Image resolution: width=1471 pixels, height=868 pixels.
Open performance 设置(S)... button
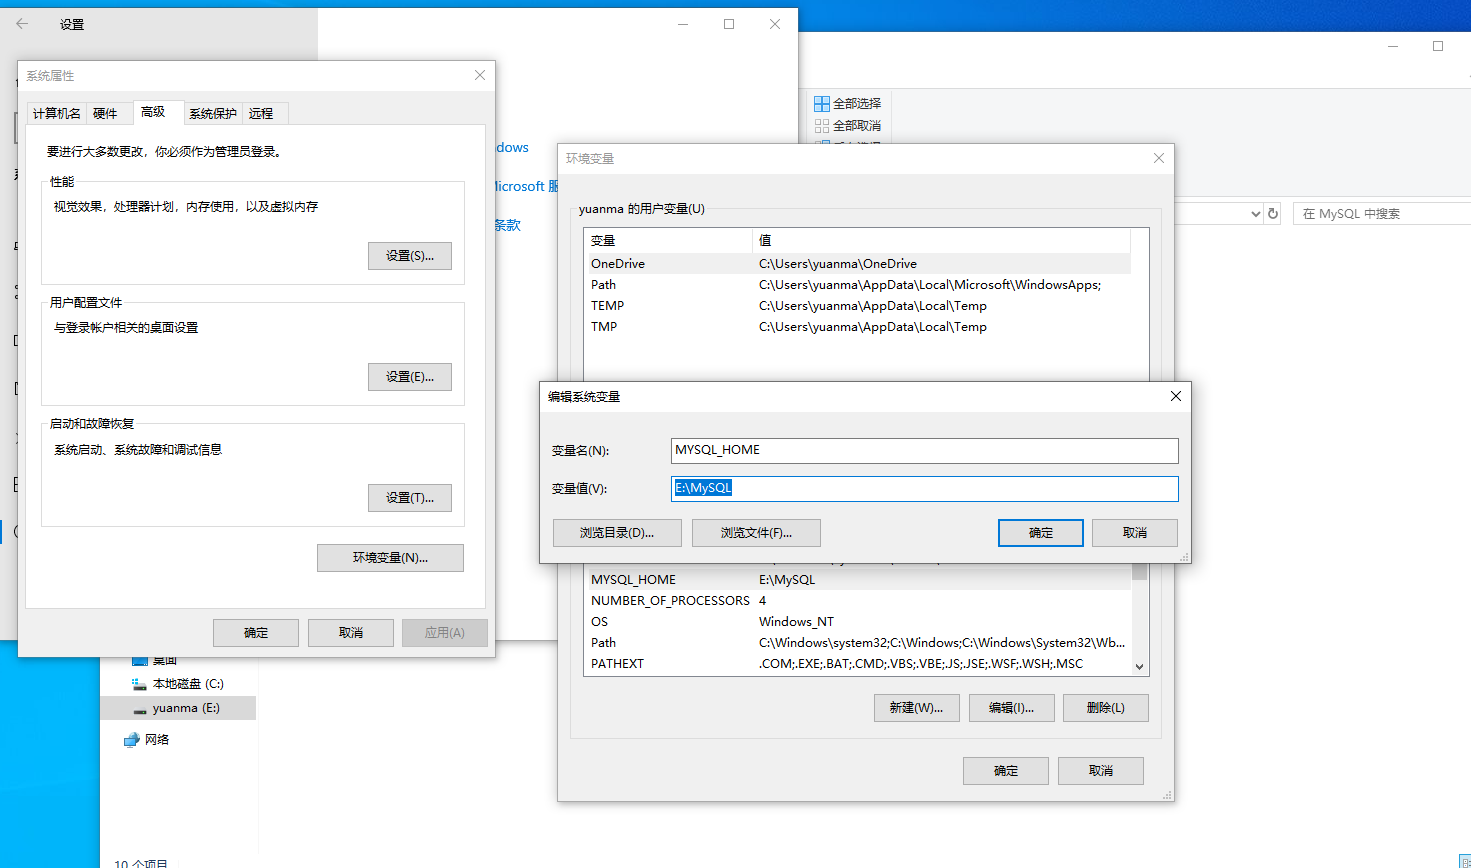coord(410,256)
